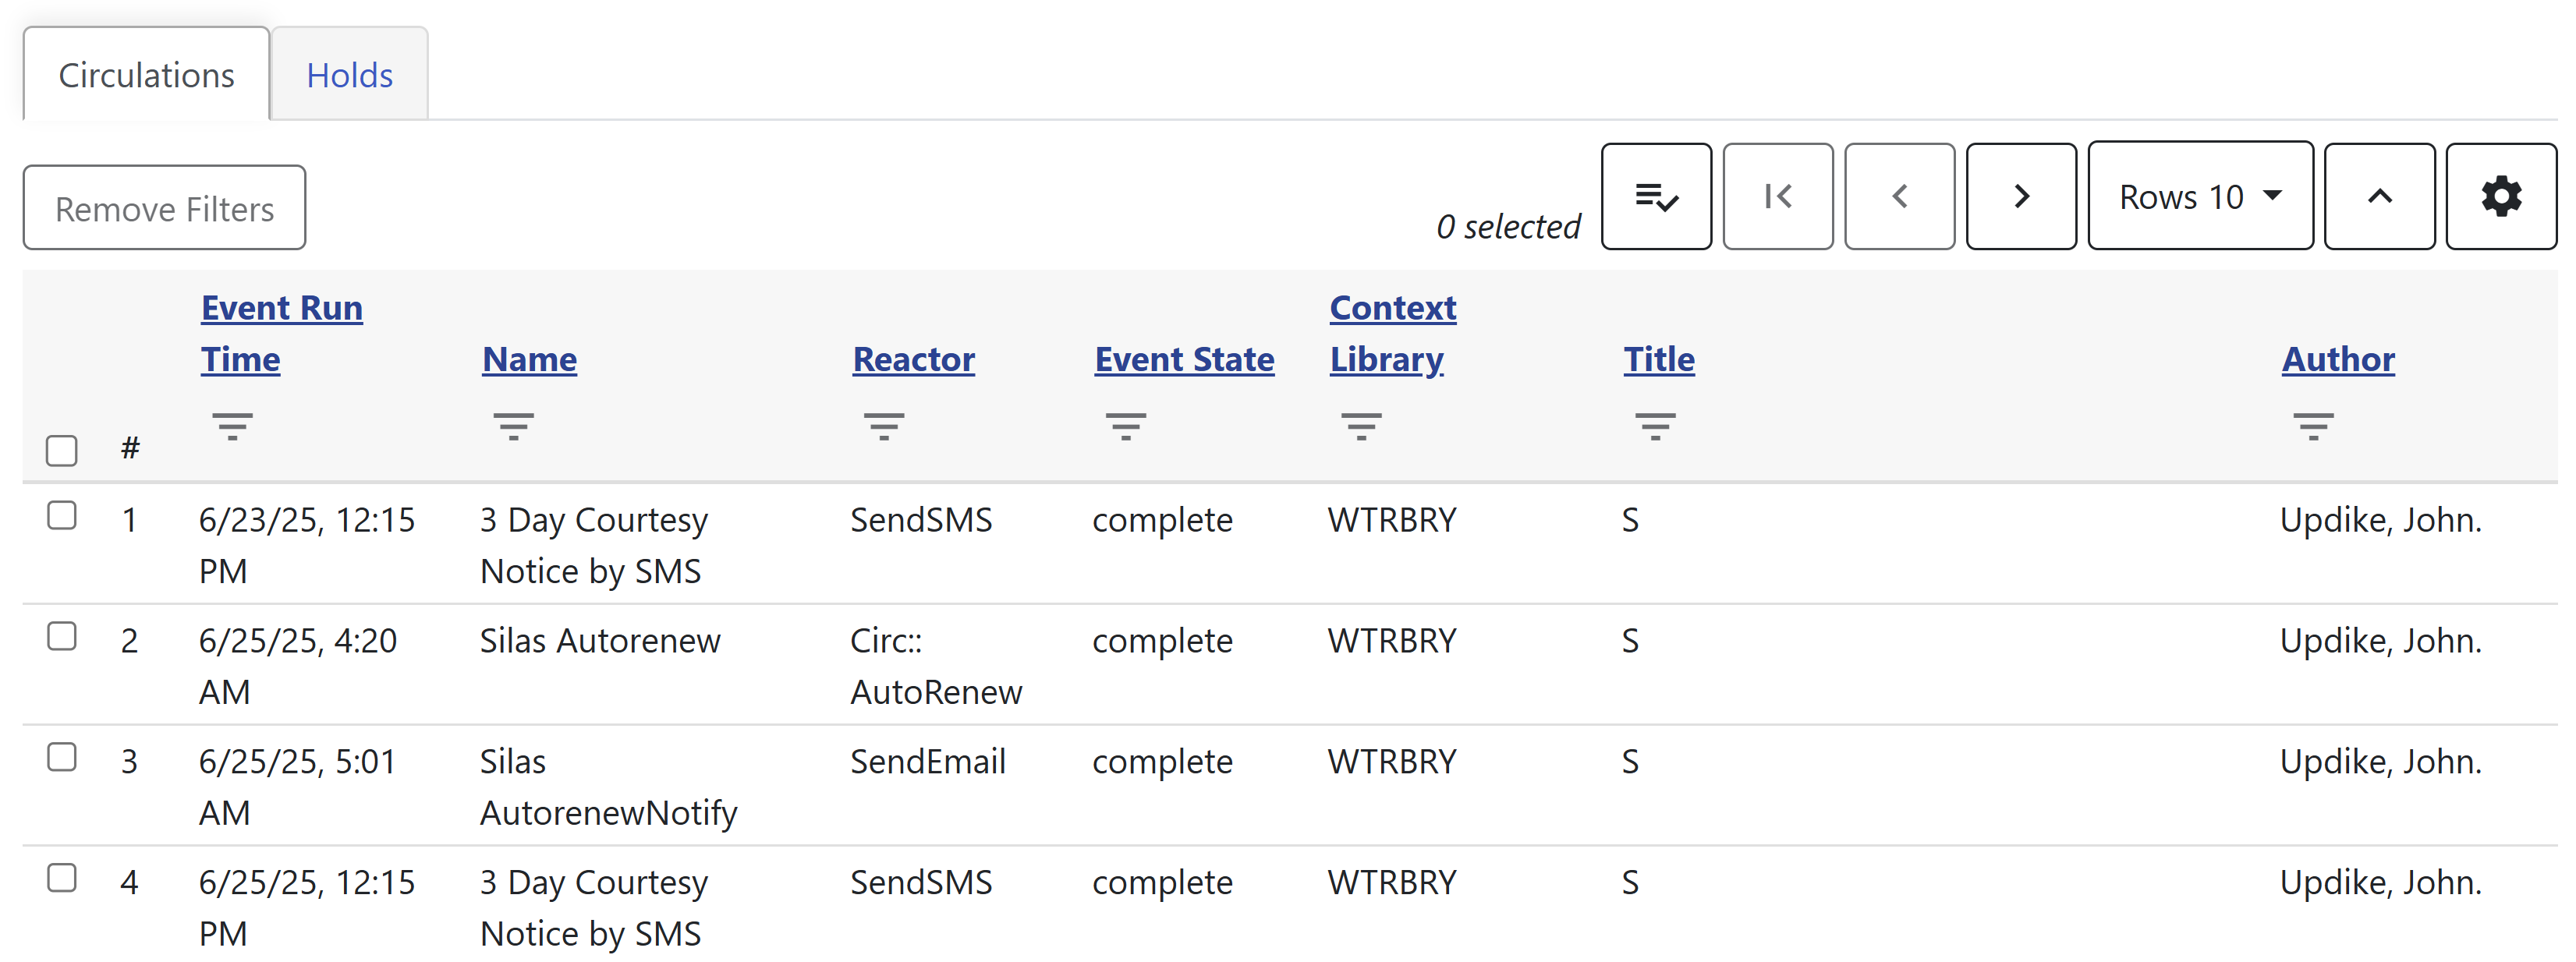
Task: Click the Remove Filters button
Action: coord(164,208)
